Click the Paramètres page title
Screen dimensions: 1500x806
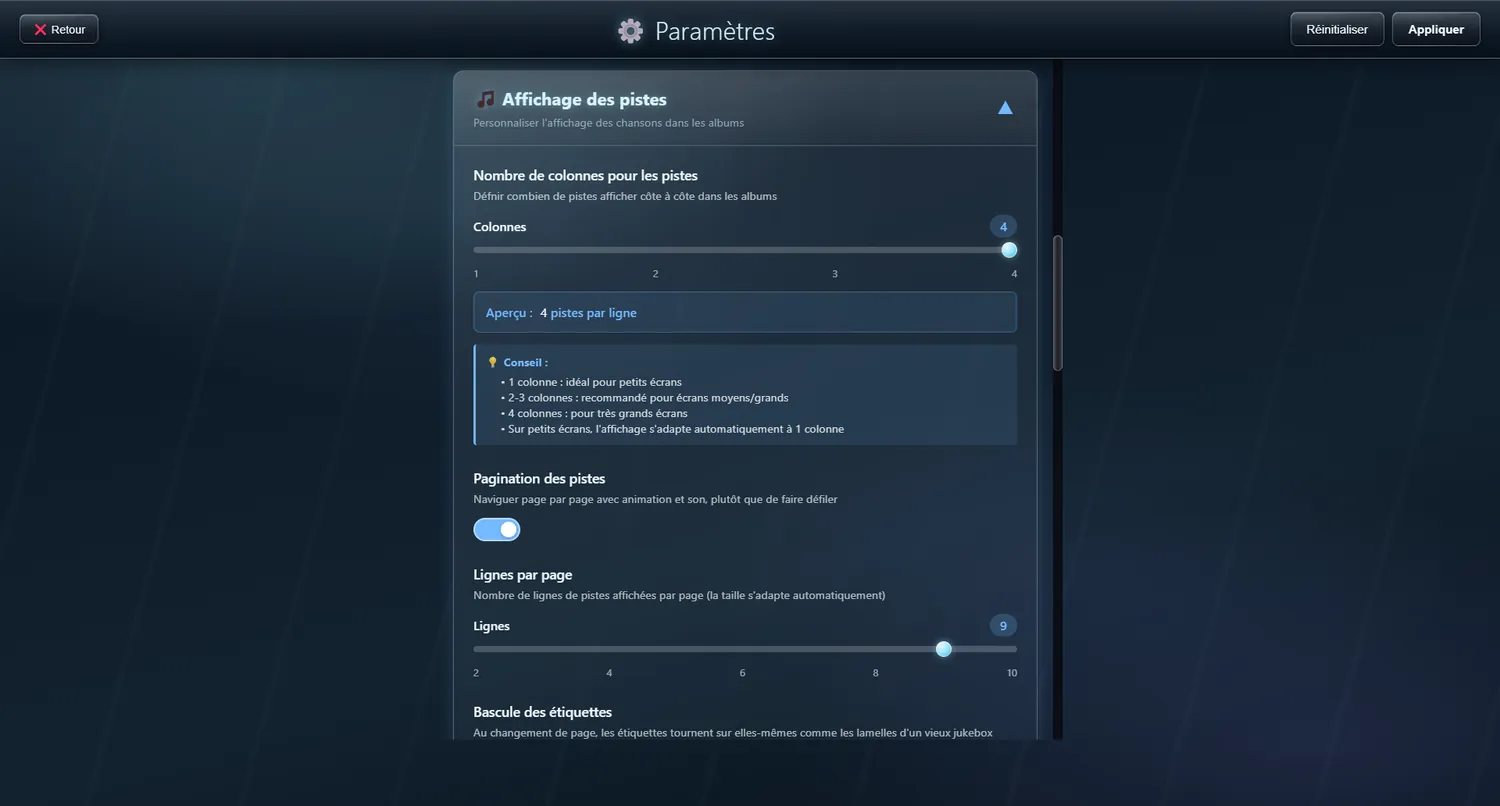tap(715, 31)
